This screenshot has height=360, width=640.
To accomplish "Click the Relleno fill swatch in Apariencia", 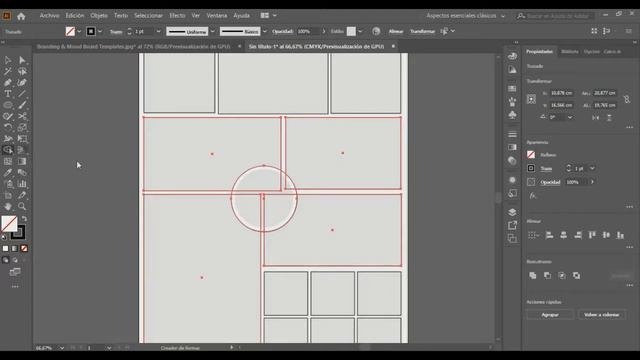I will tap(531, 155).
